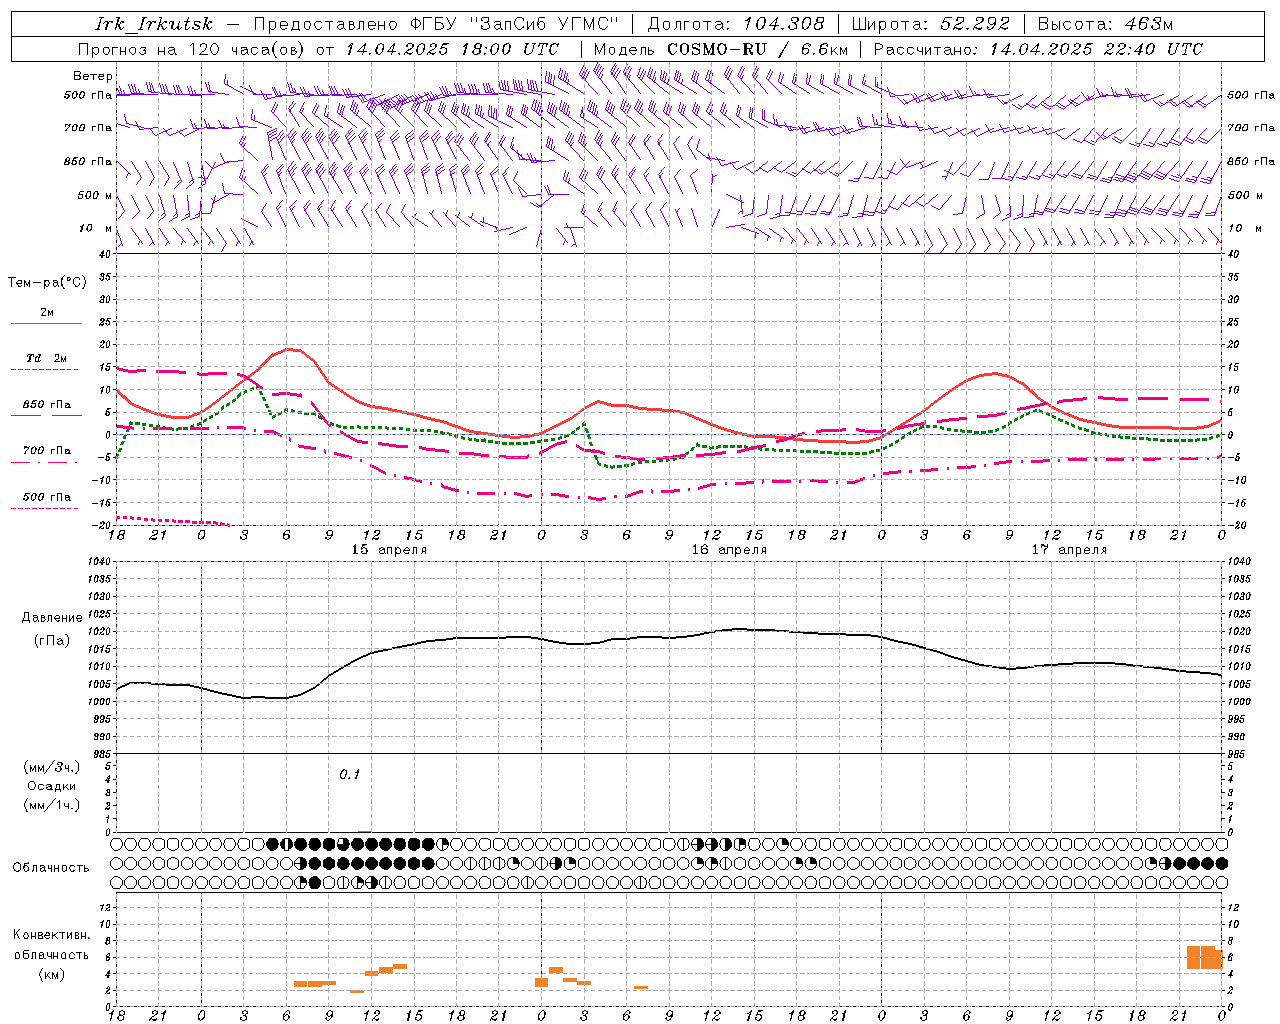Image resolution: width=1280 pixels, height=1024 pixels.
Task: Click the '0.1' precipitation amount value
Action: 349,774
